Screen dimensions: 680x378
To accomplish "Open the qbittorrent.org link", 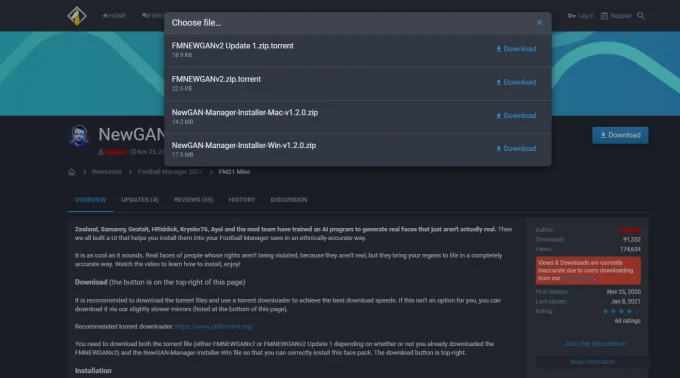I will point(214,326).
